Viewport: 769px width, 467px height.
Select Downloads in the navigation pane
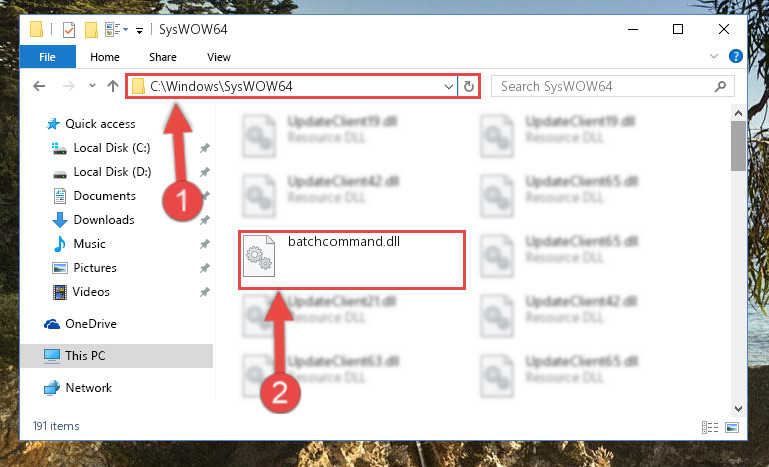(104, 220)
